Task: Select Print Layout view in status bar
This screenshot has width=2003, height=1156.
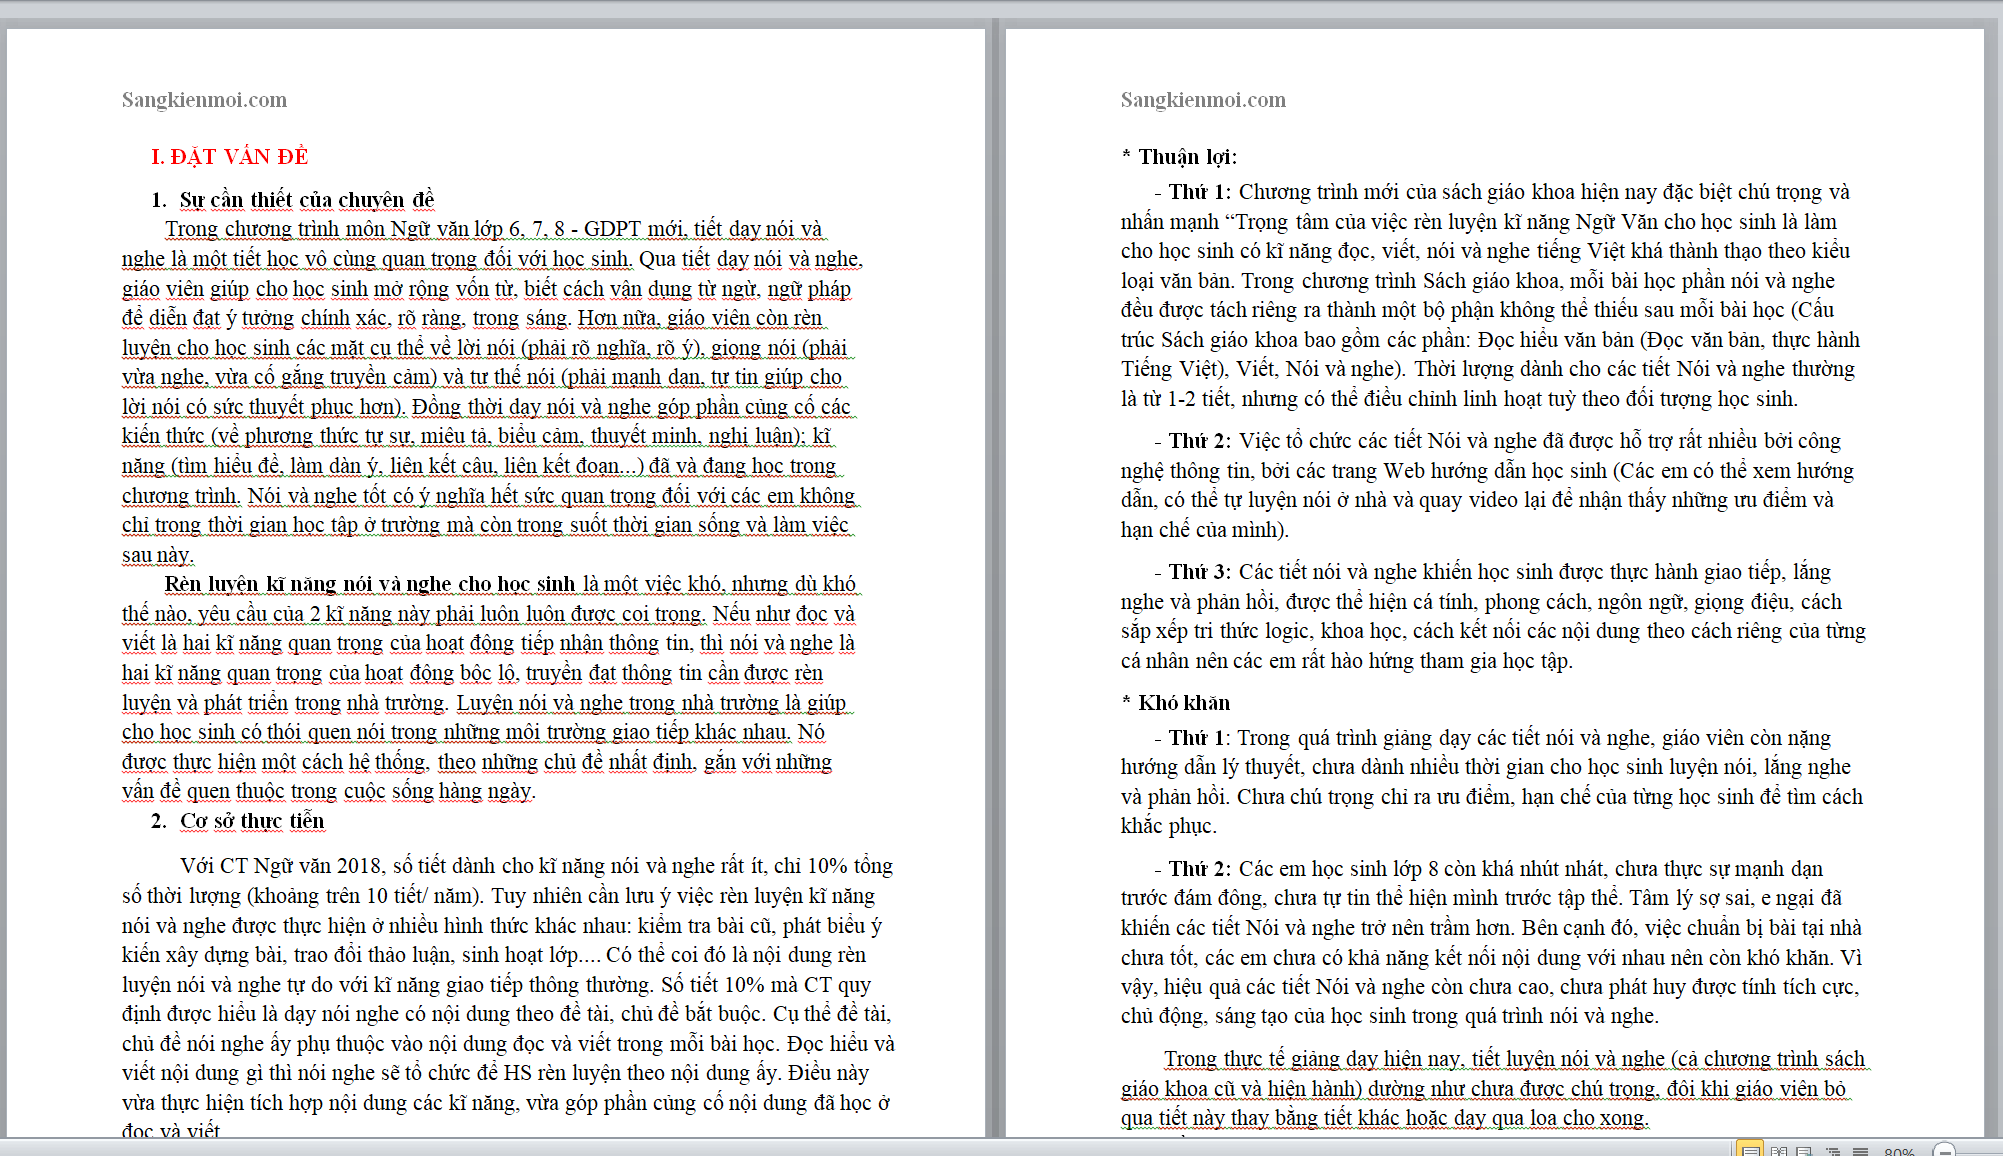Action: [1750, 1150]
